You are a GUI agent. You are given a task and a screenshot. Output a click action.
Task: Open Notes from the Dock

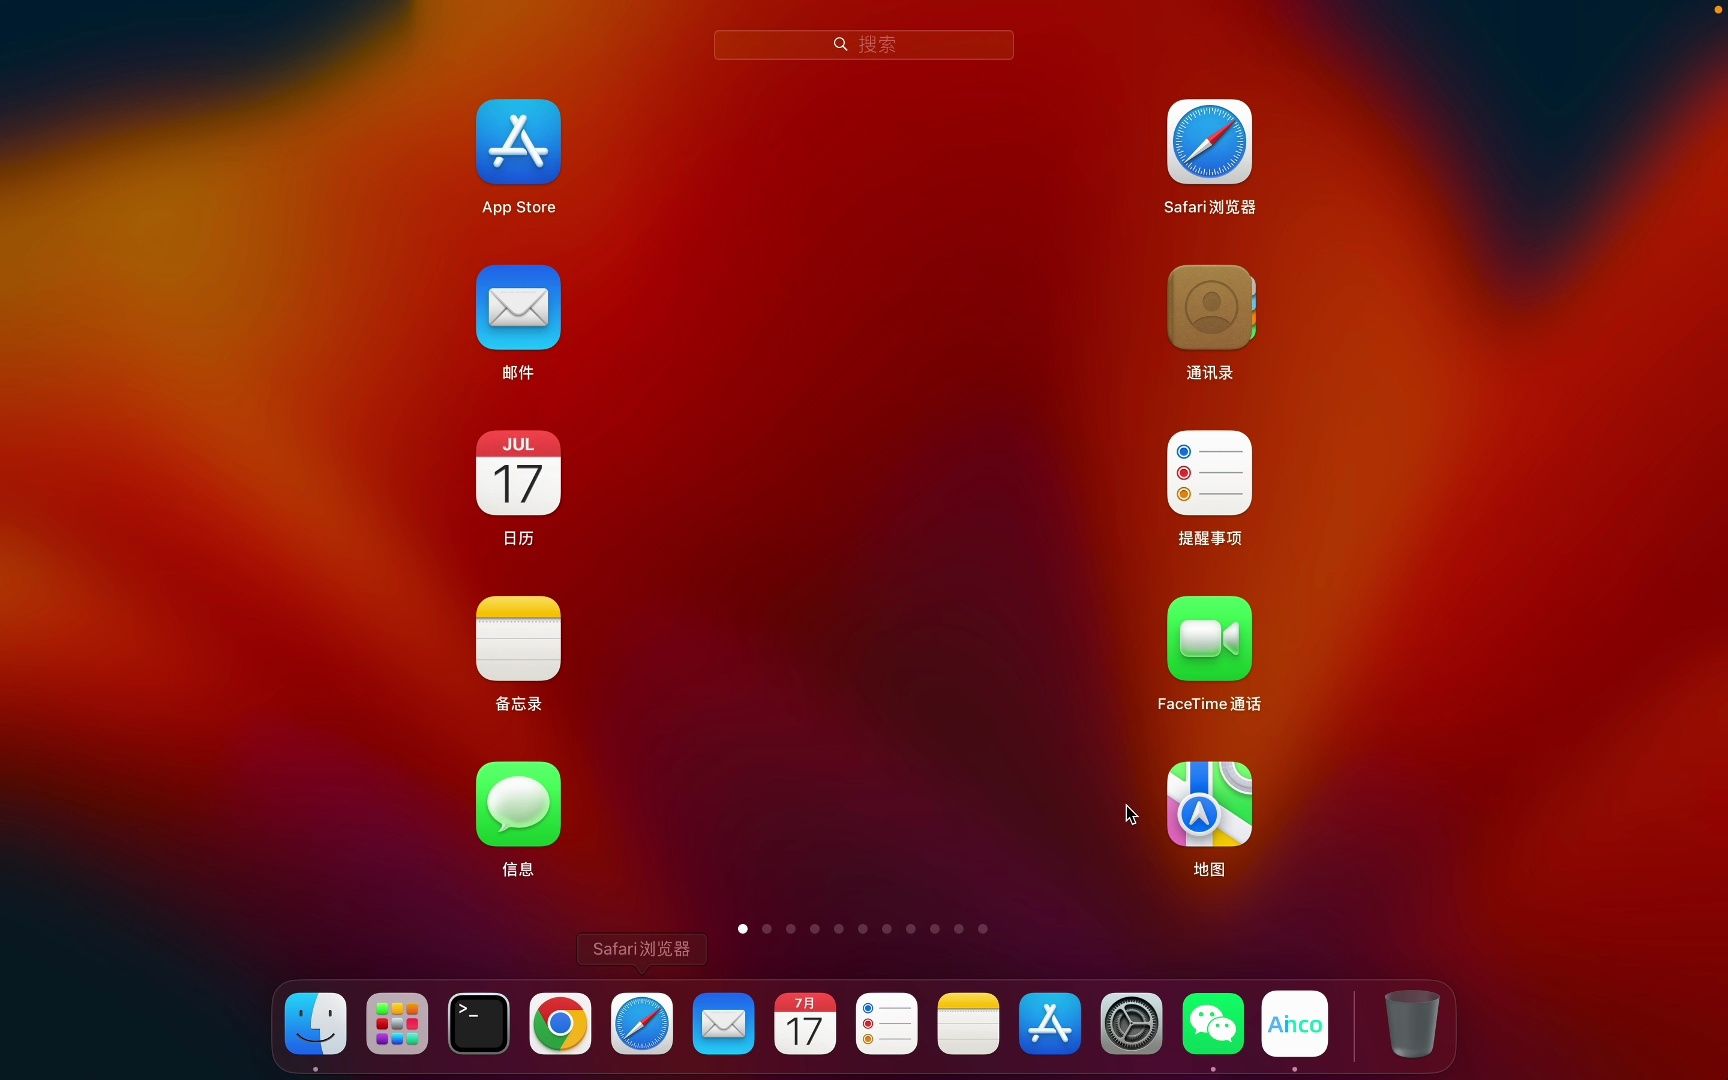[x=968, y=1024]
